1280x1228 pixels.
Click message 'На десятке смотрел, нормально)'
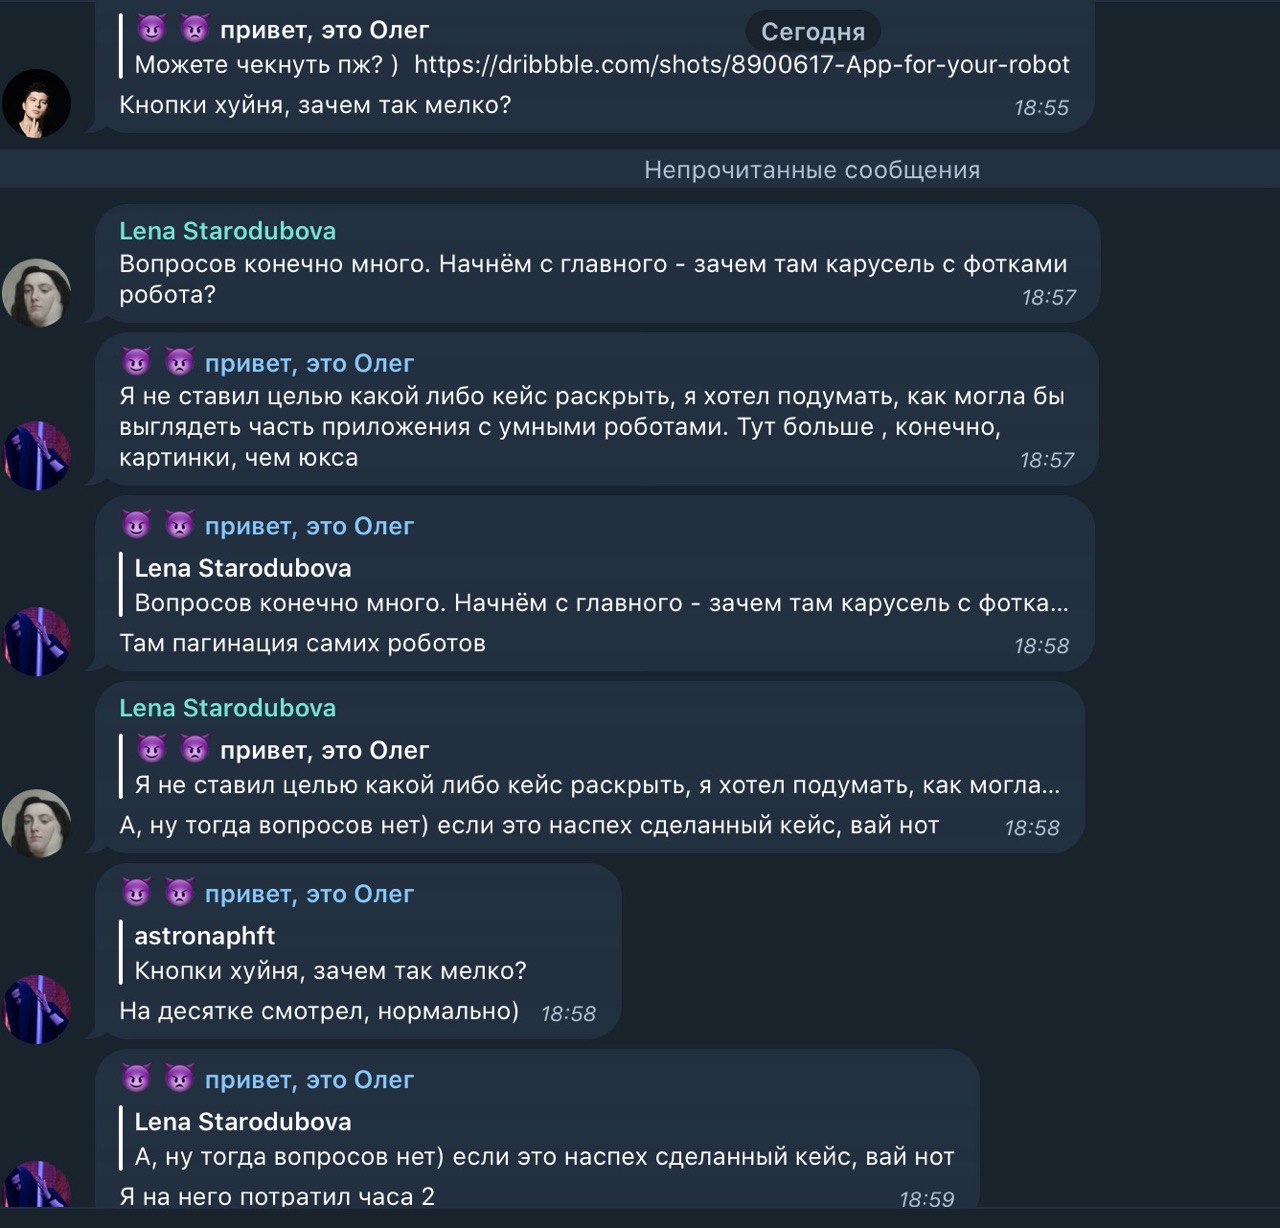[x=319, y=1011]
